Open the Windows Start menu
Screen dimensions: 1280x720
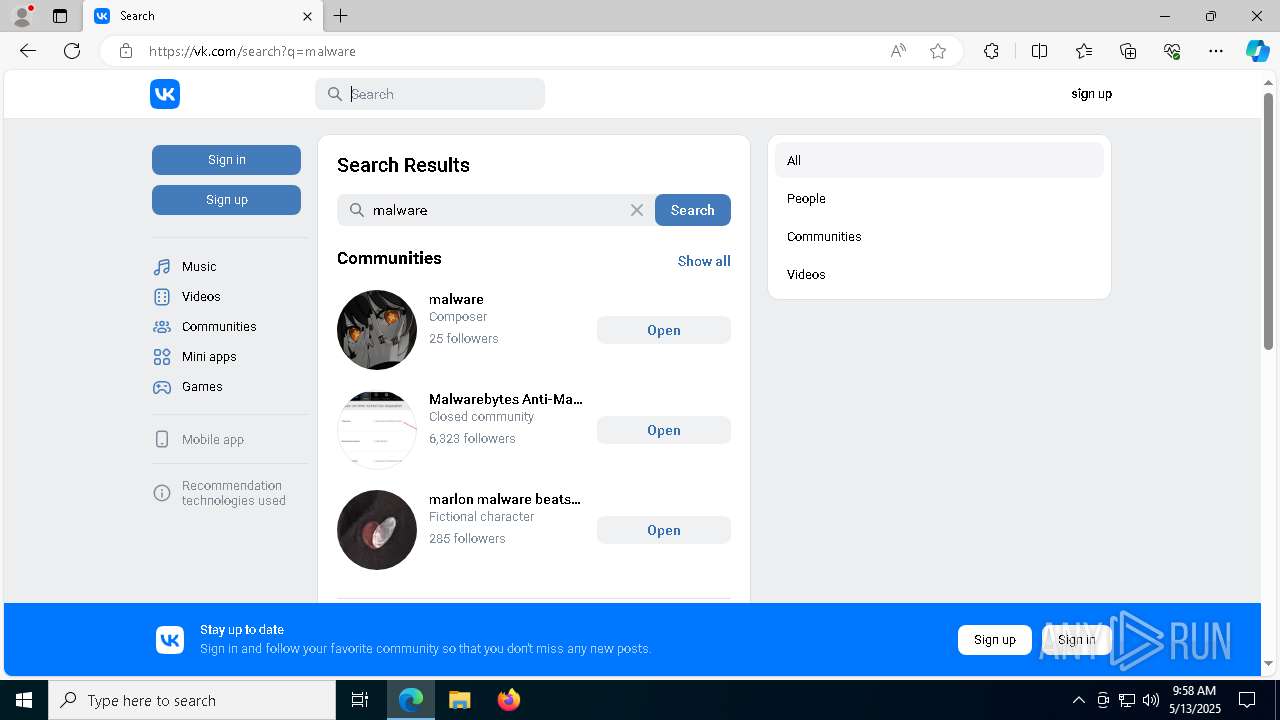24,700
